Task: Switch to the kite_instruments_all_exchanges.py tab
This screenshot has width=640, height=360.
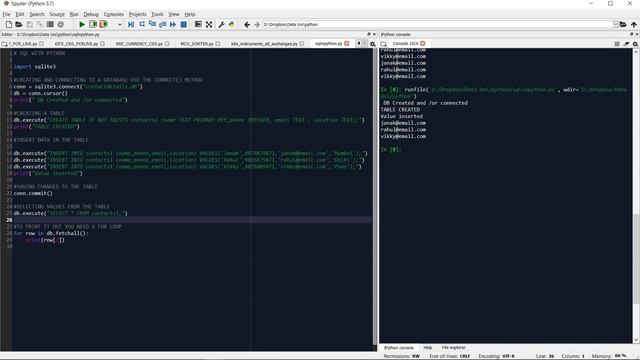Action: (264, 44)
